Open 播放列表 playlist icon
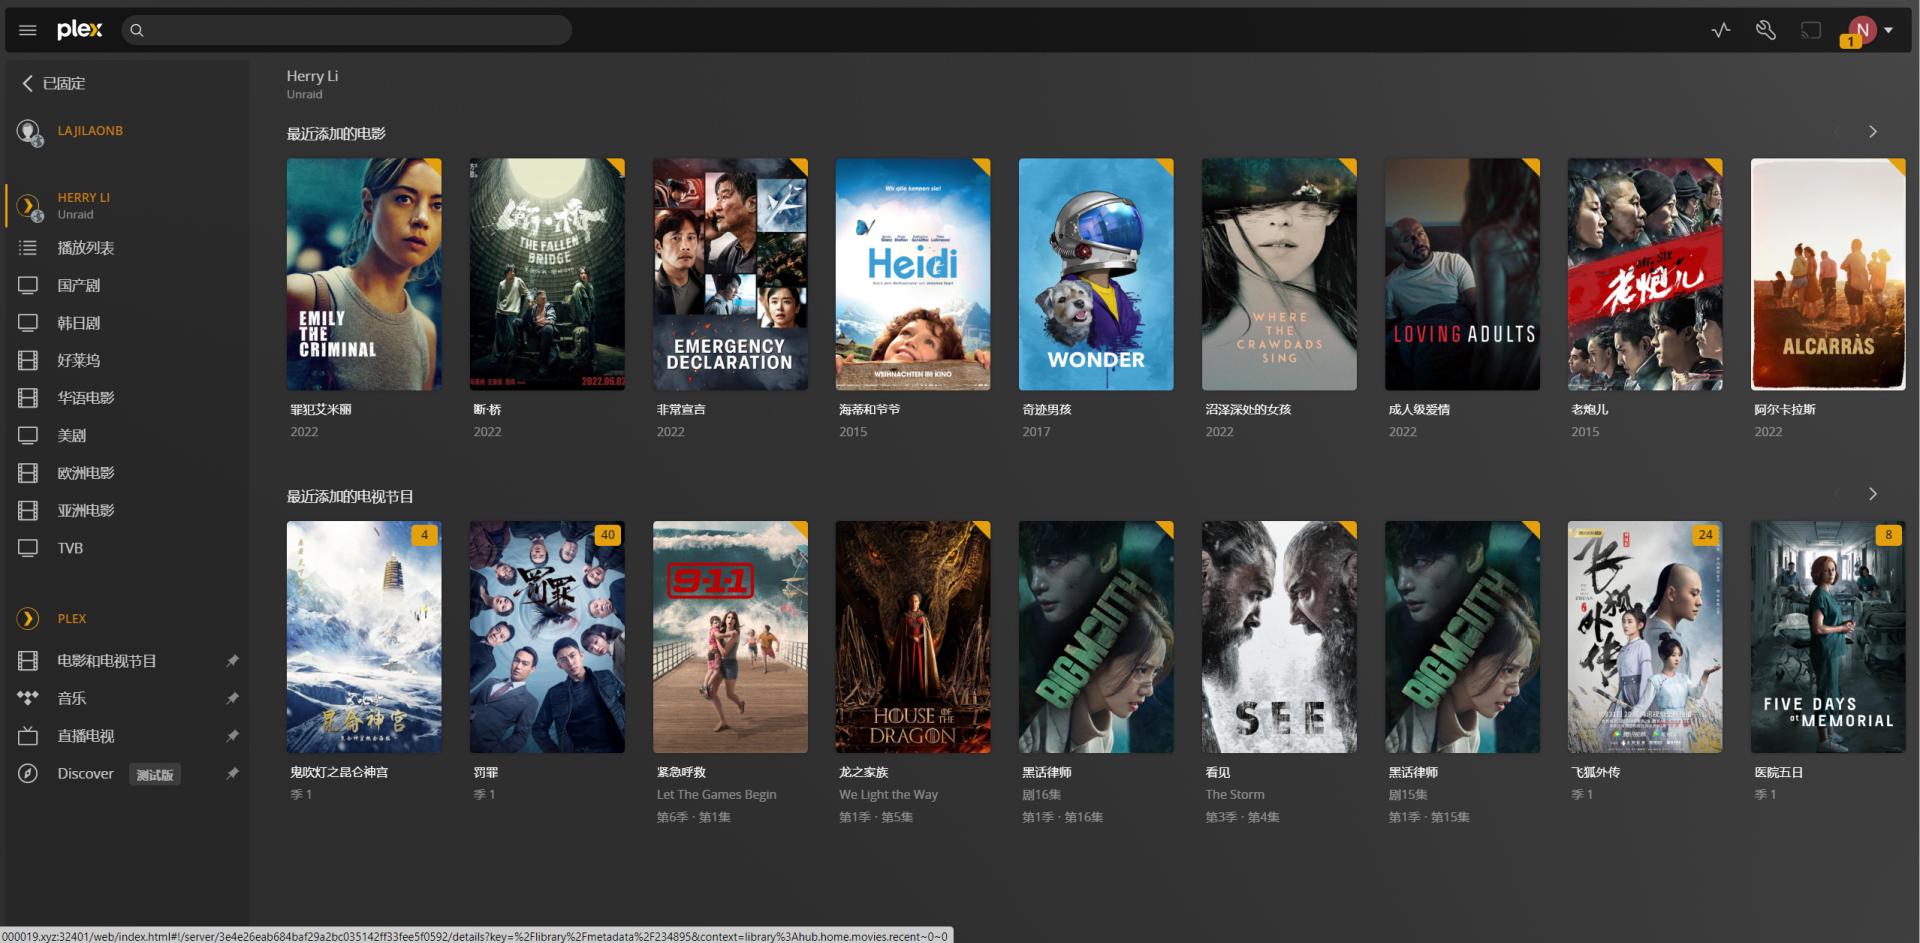Viewport: 1920px width, 943px height. (28, 248)
